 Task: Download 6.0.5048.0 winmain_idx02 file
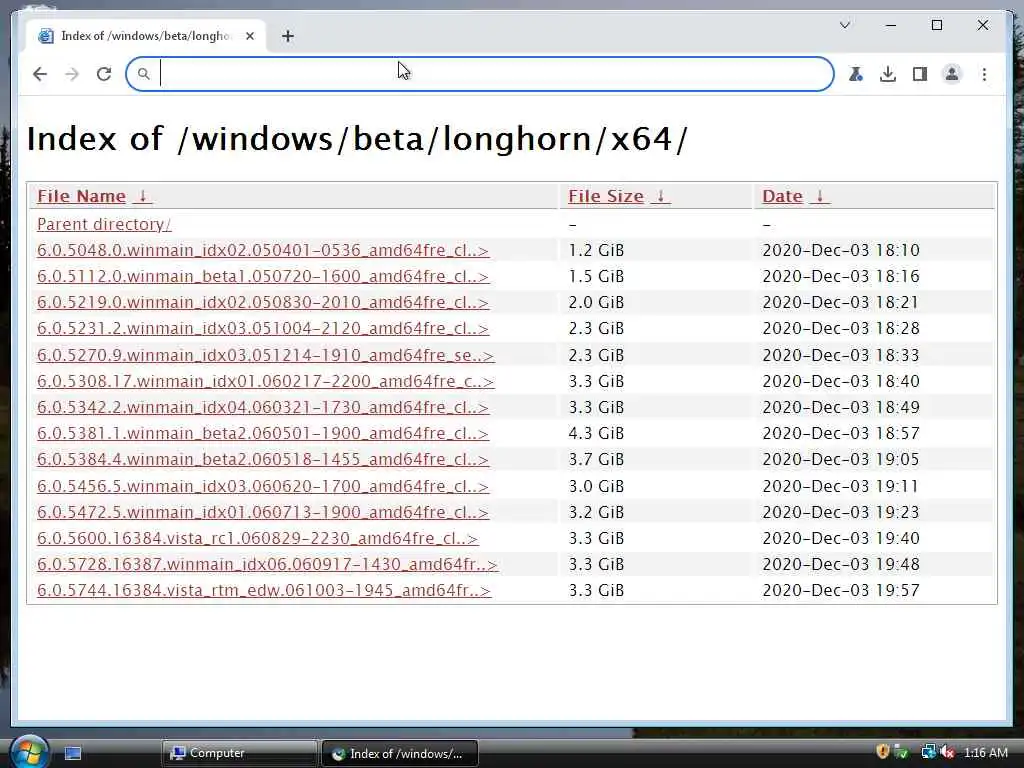click(x=263, y=250)
